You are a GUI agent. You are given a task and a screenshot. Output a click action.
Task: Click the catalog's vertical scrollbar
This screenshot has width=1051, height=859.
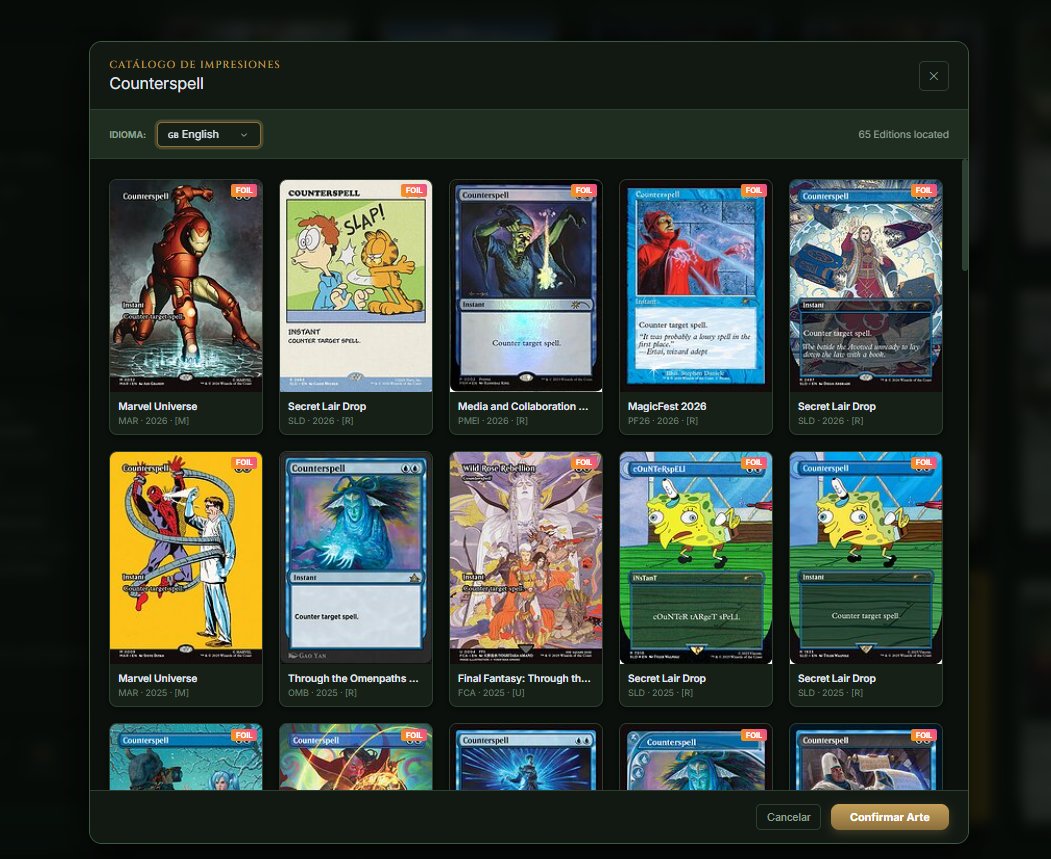(965, 215)
